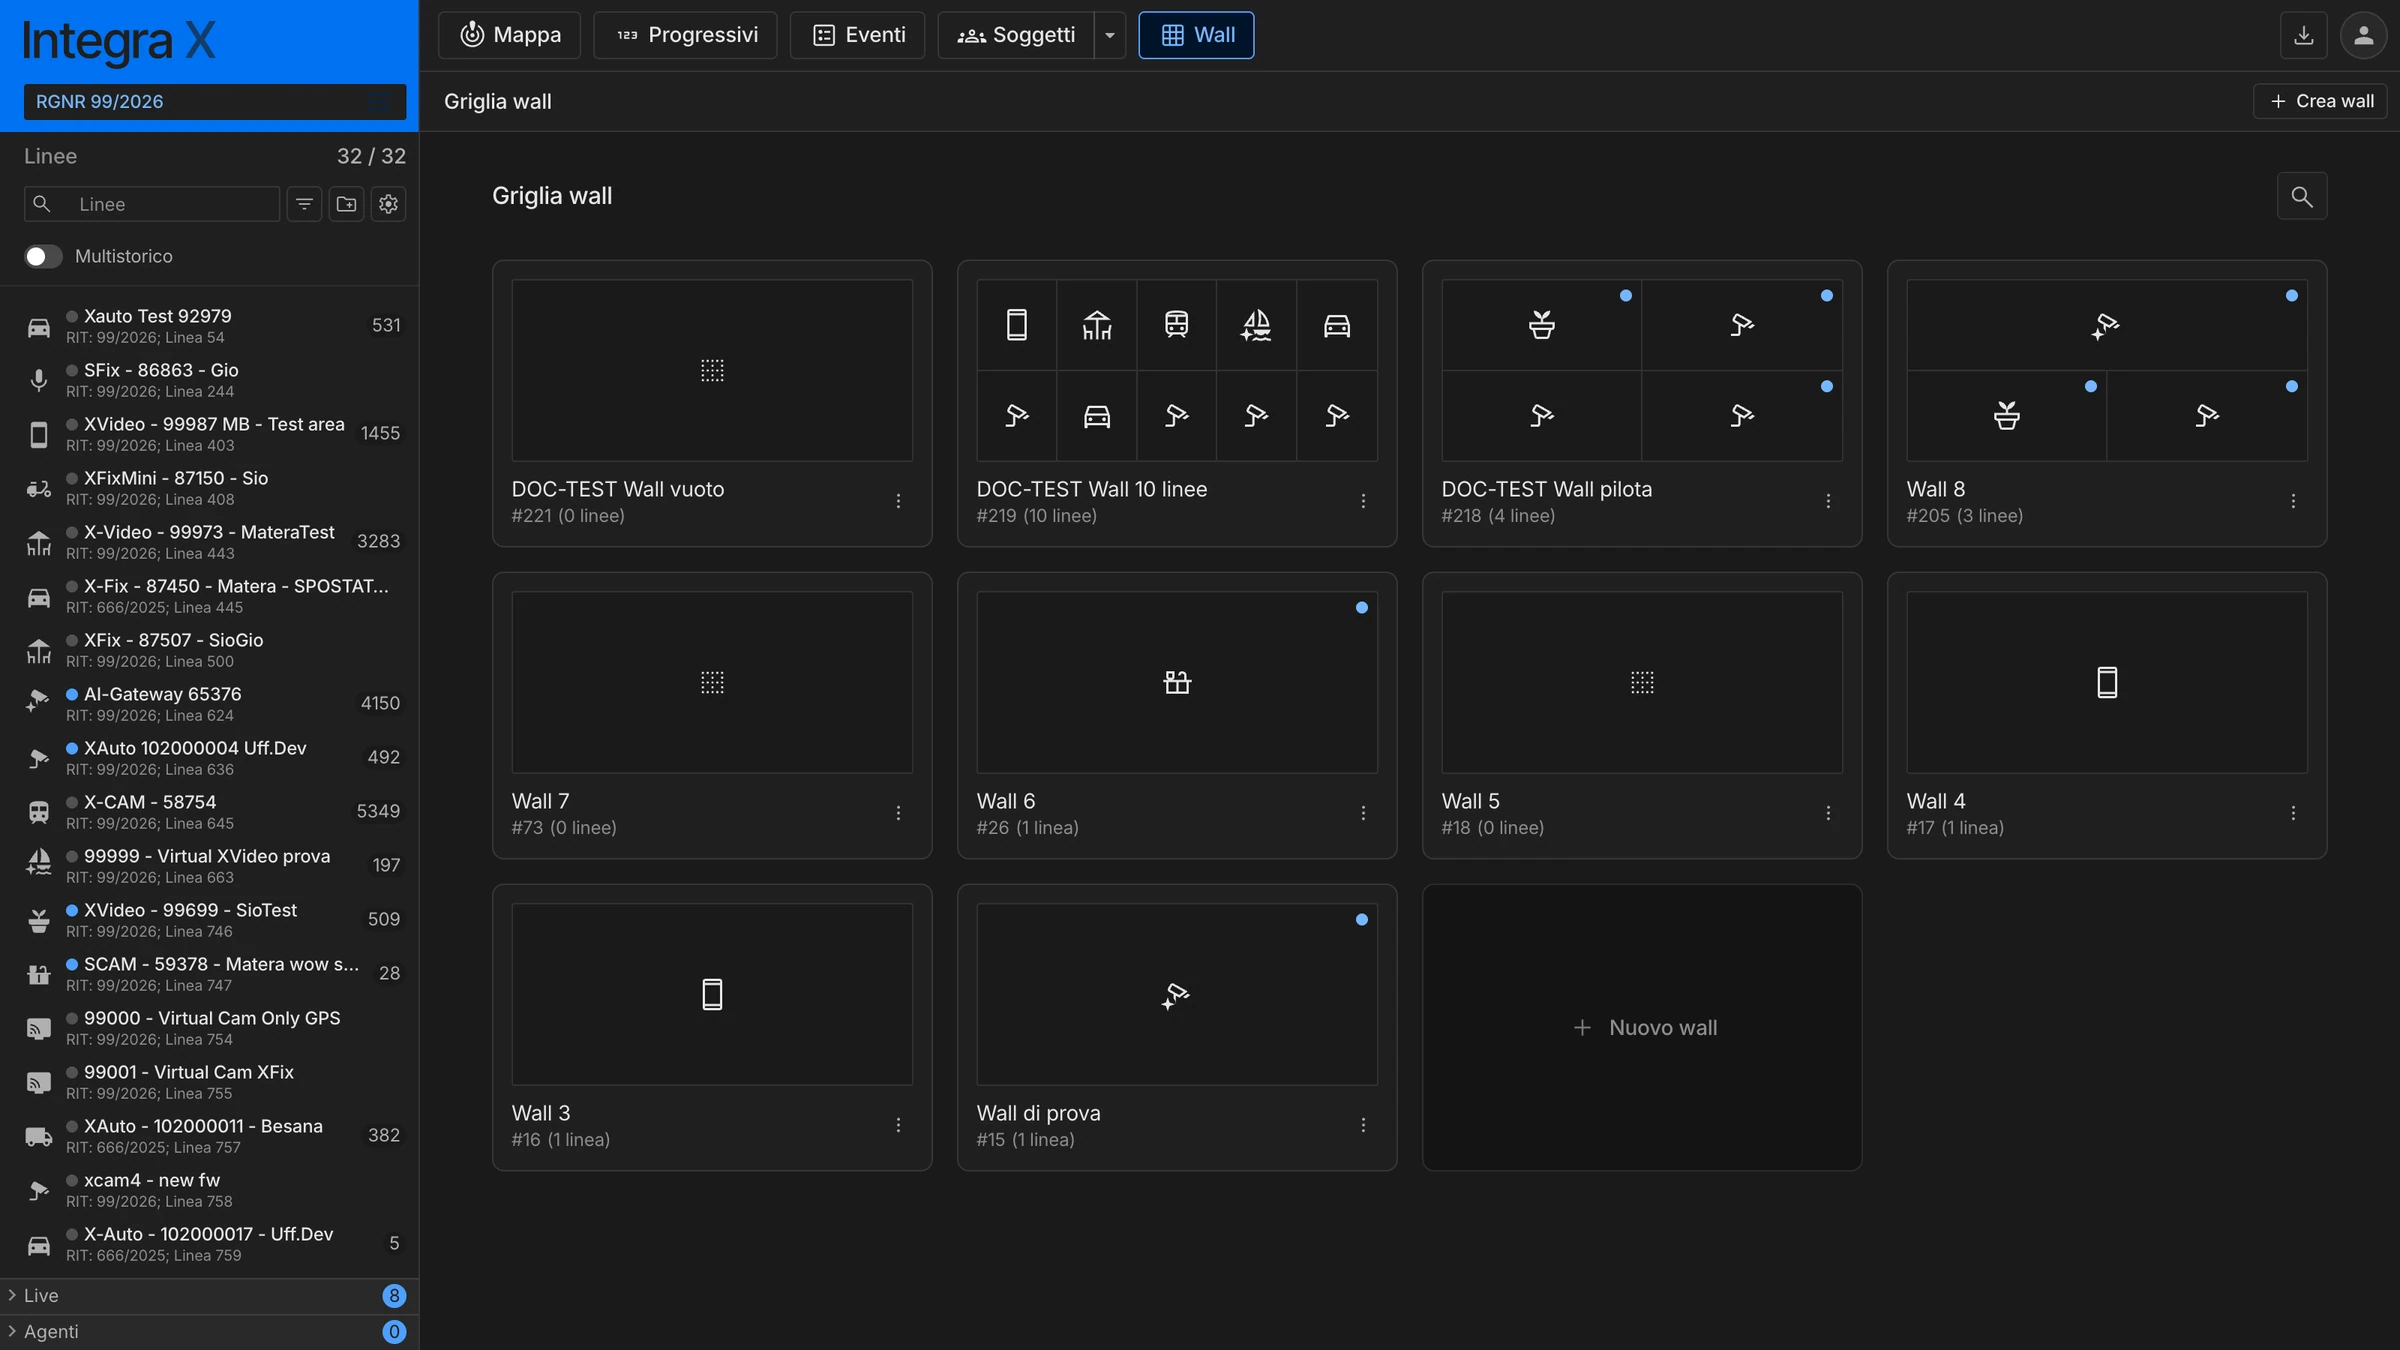Viewport: 2400px width, 1350px height.
Task: Open options menu for DOC-TEST Wall 10 linee
Action: pos(1363,501)
